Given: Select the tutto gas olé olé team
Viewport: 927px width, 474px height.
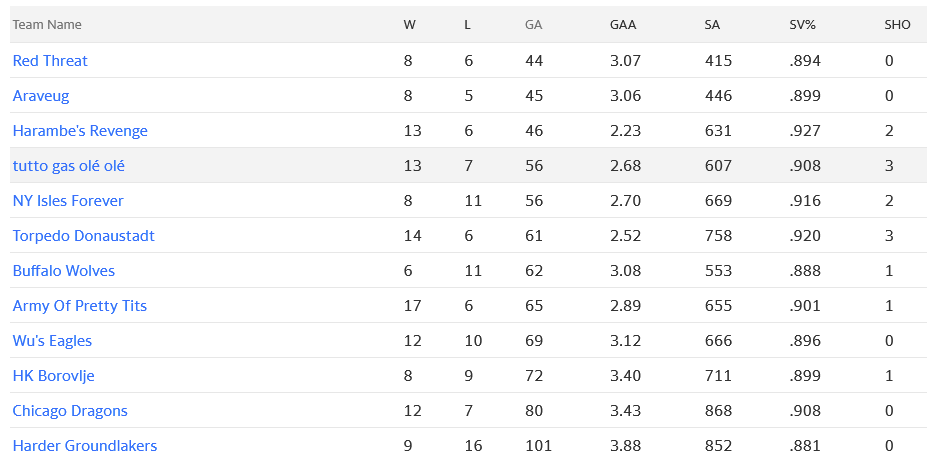Looking at the screenshot, I should [69, 166].
